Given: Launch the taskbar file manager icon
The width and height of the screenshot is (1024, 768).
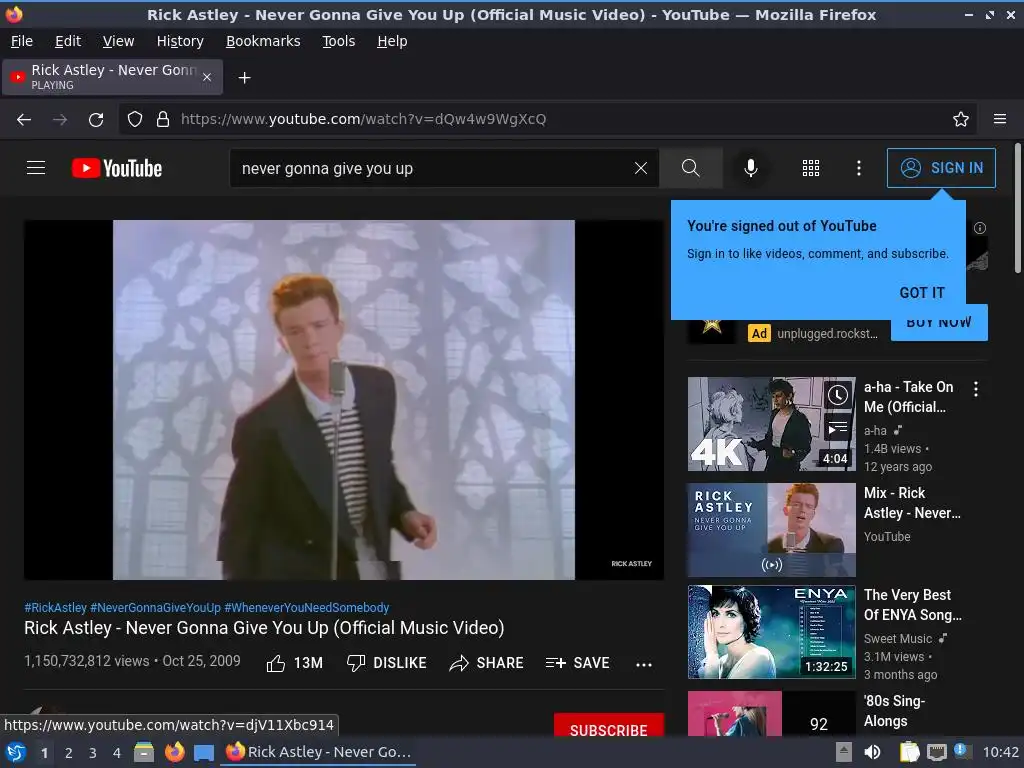Looking at the screenshot, I should [144, 752].
